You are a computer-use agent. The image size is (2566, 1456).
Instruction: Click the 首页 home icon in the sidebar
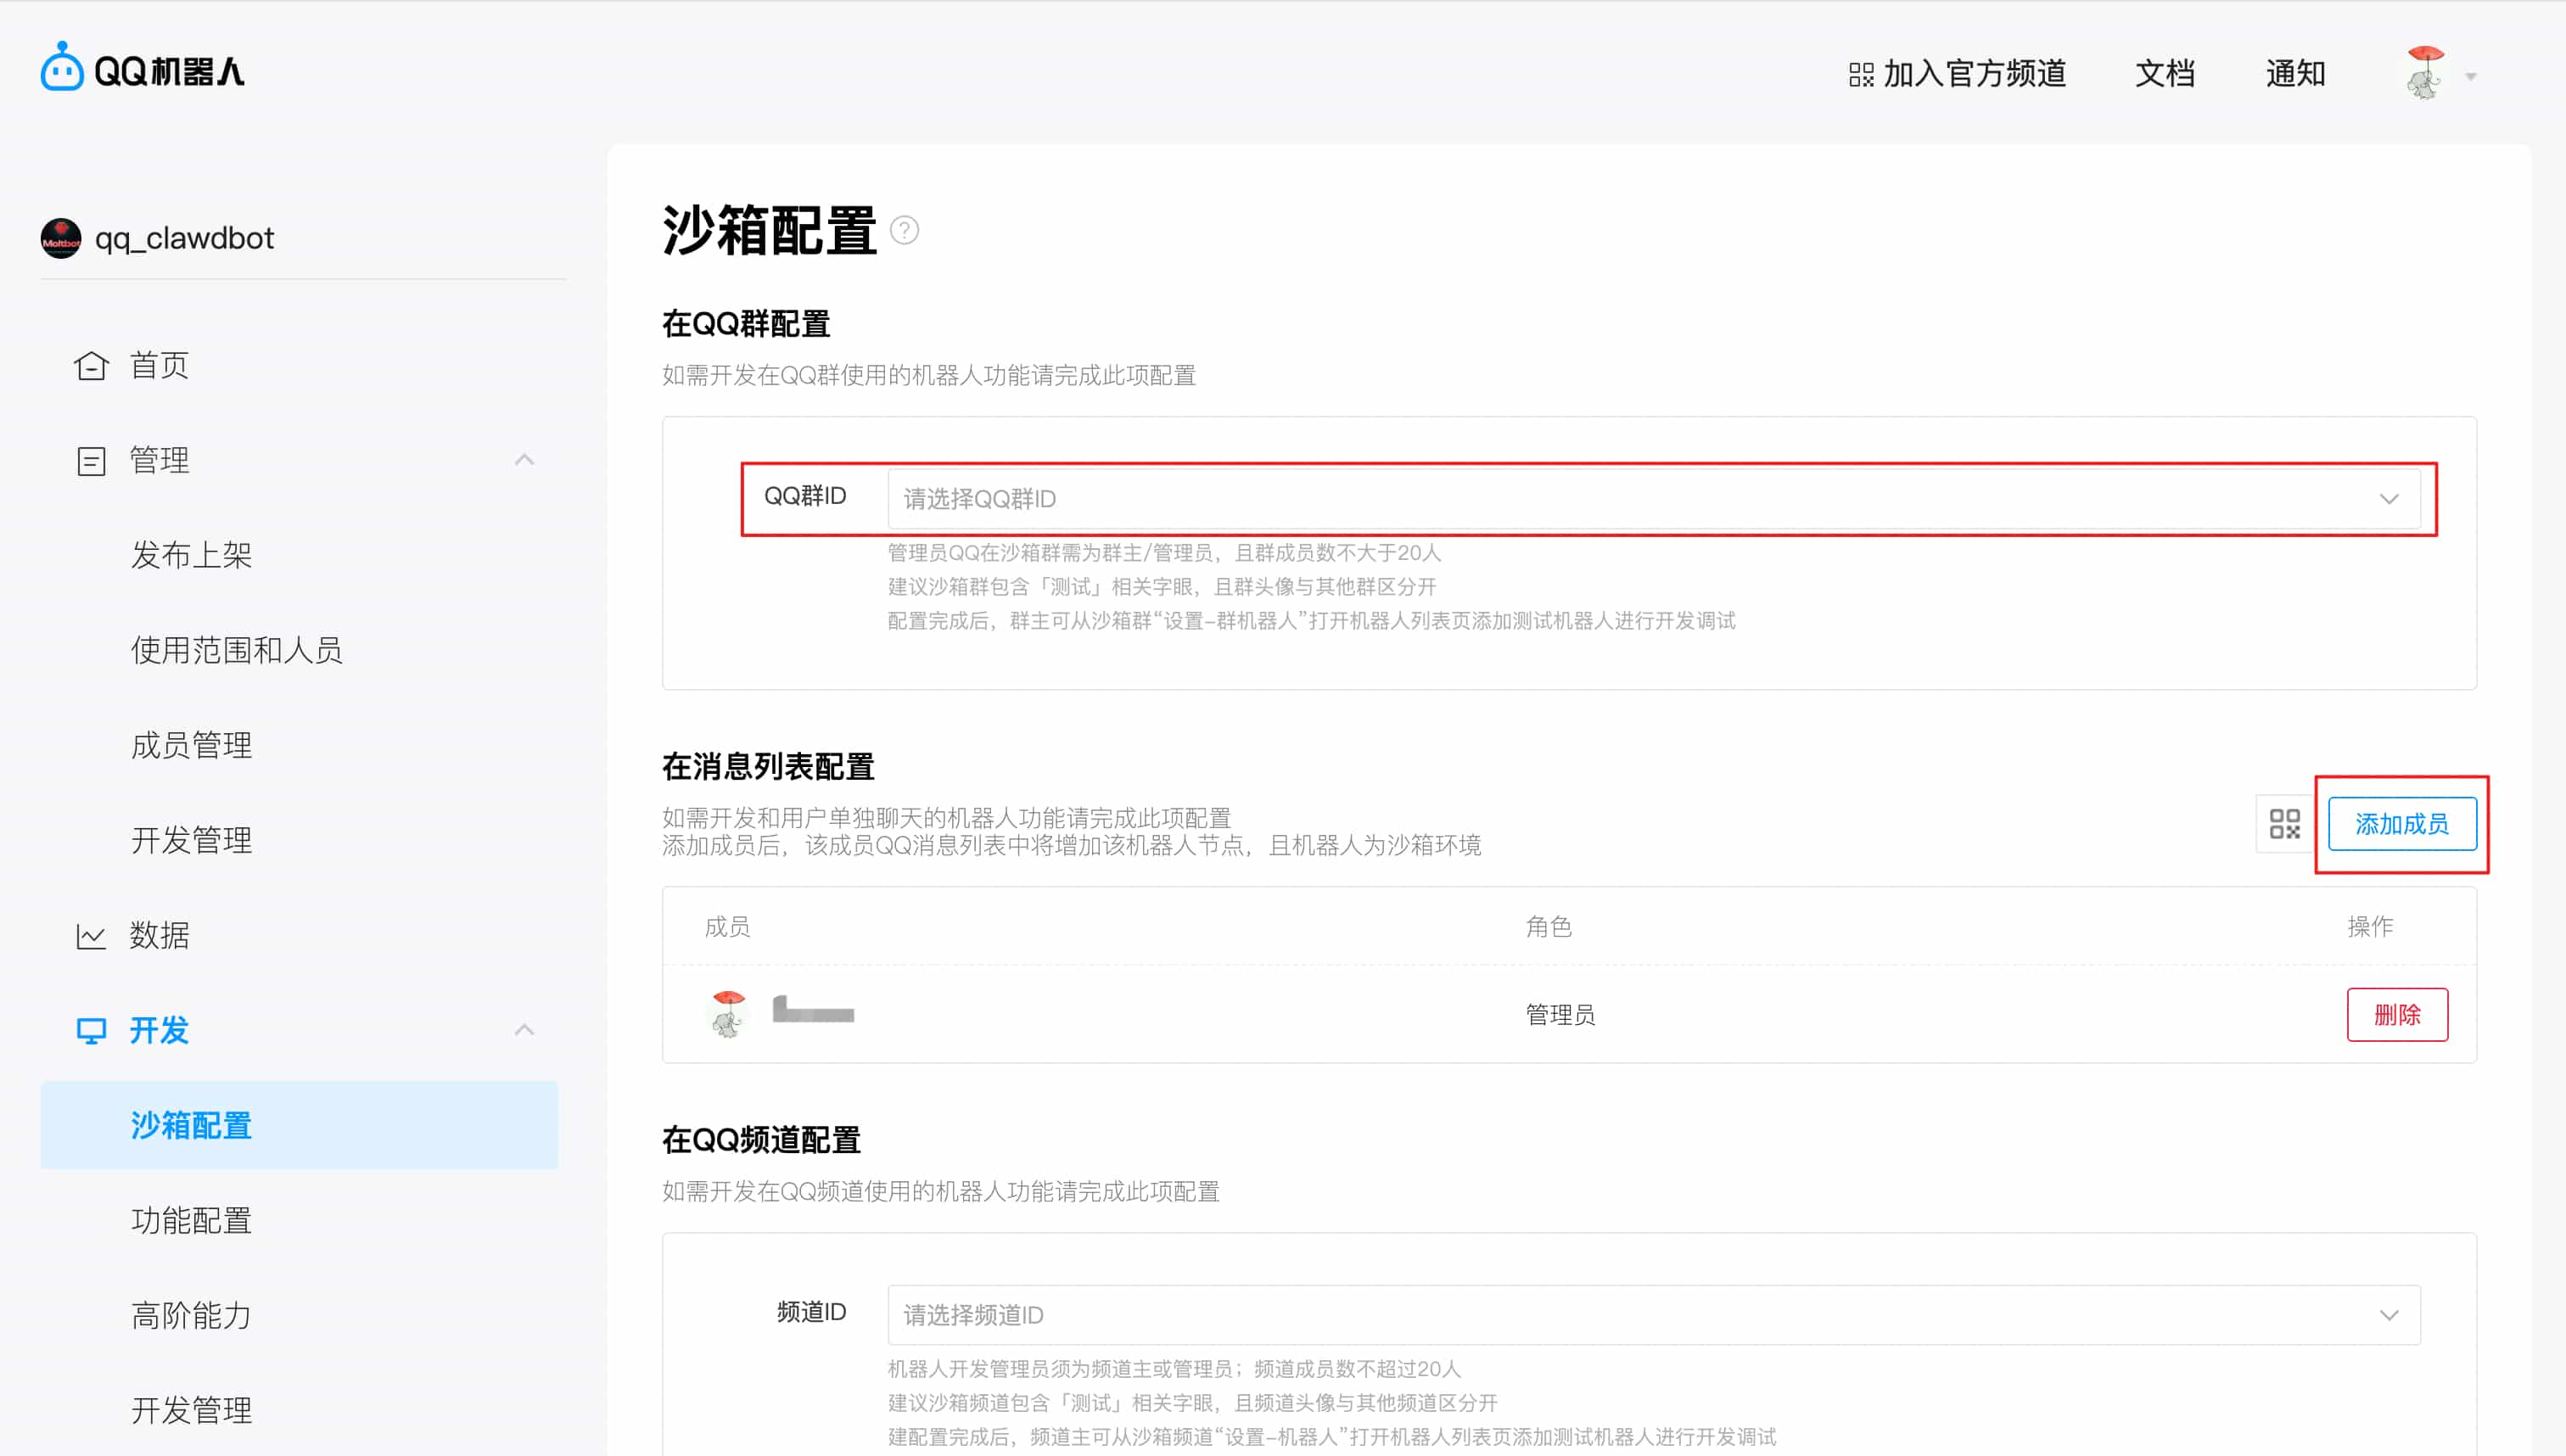[x=91, y=365]
